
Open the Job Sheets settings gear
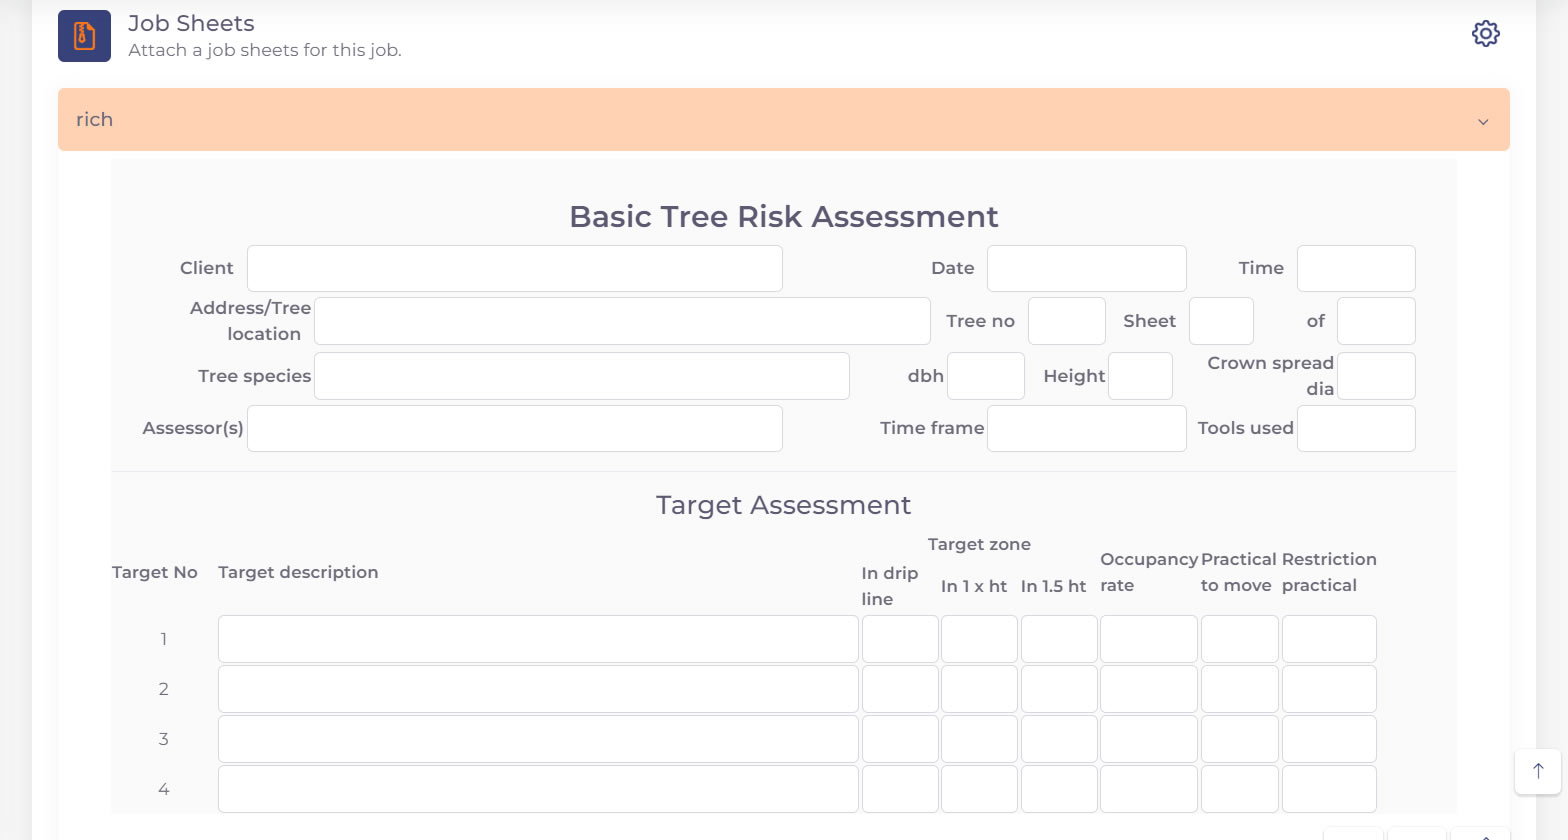[x=1485, y=34]
